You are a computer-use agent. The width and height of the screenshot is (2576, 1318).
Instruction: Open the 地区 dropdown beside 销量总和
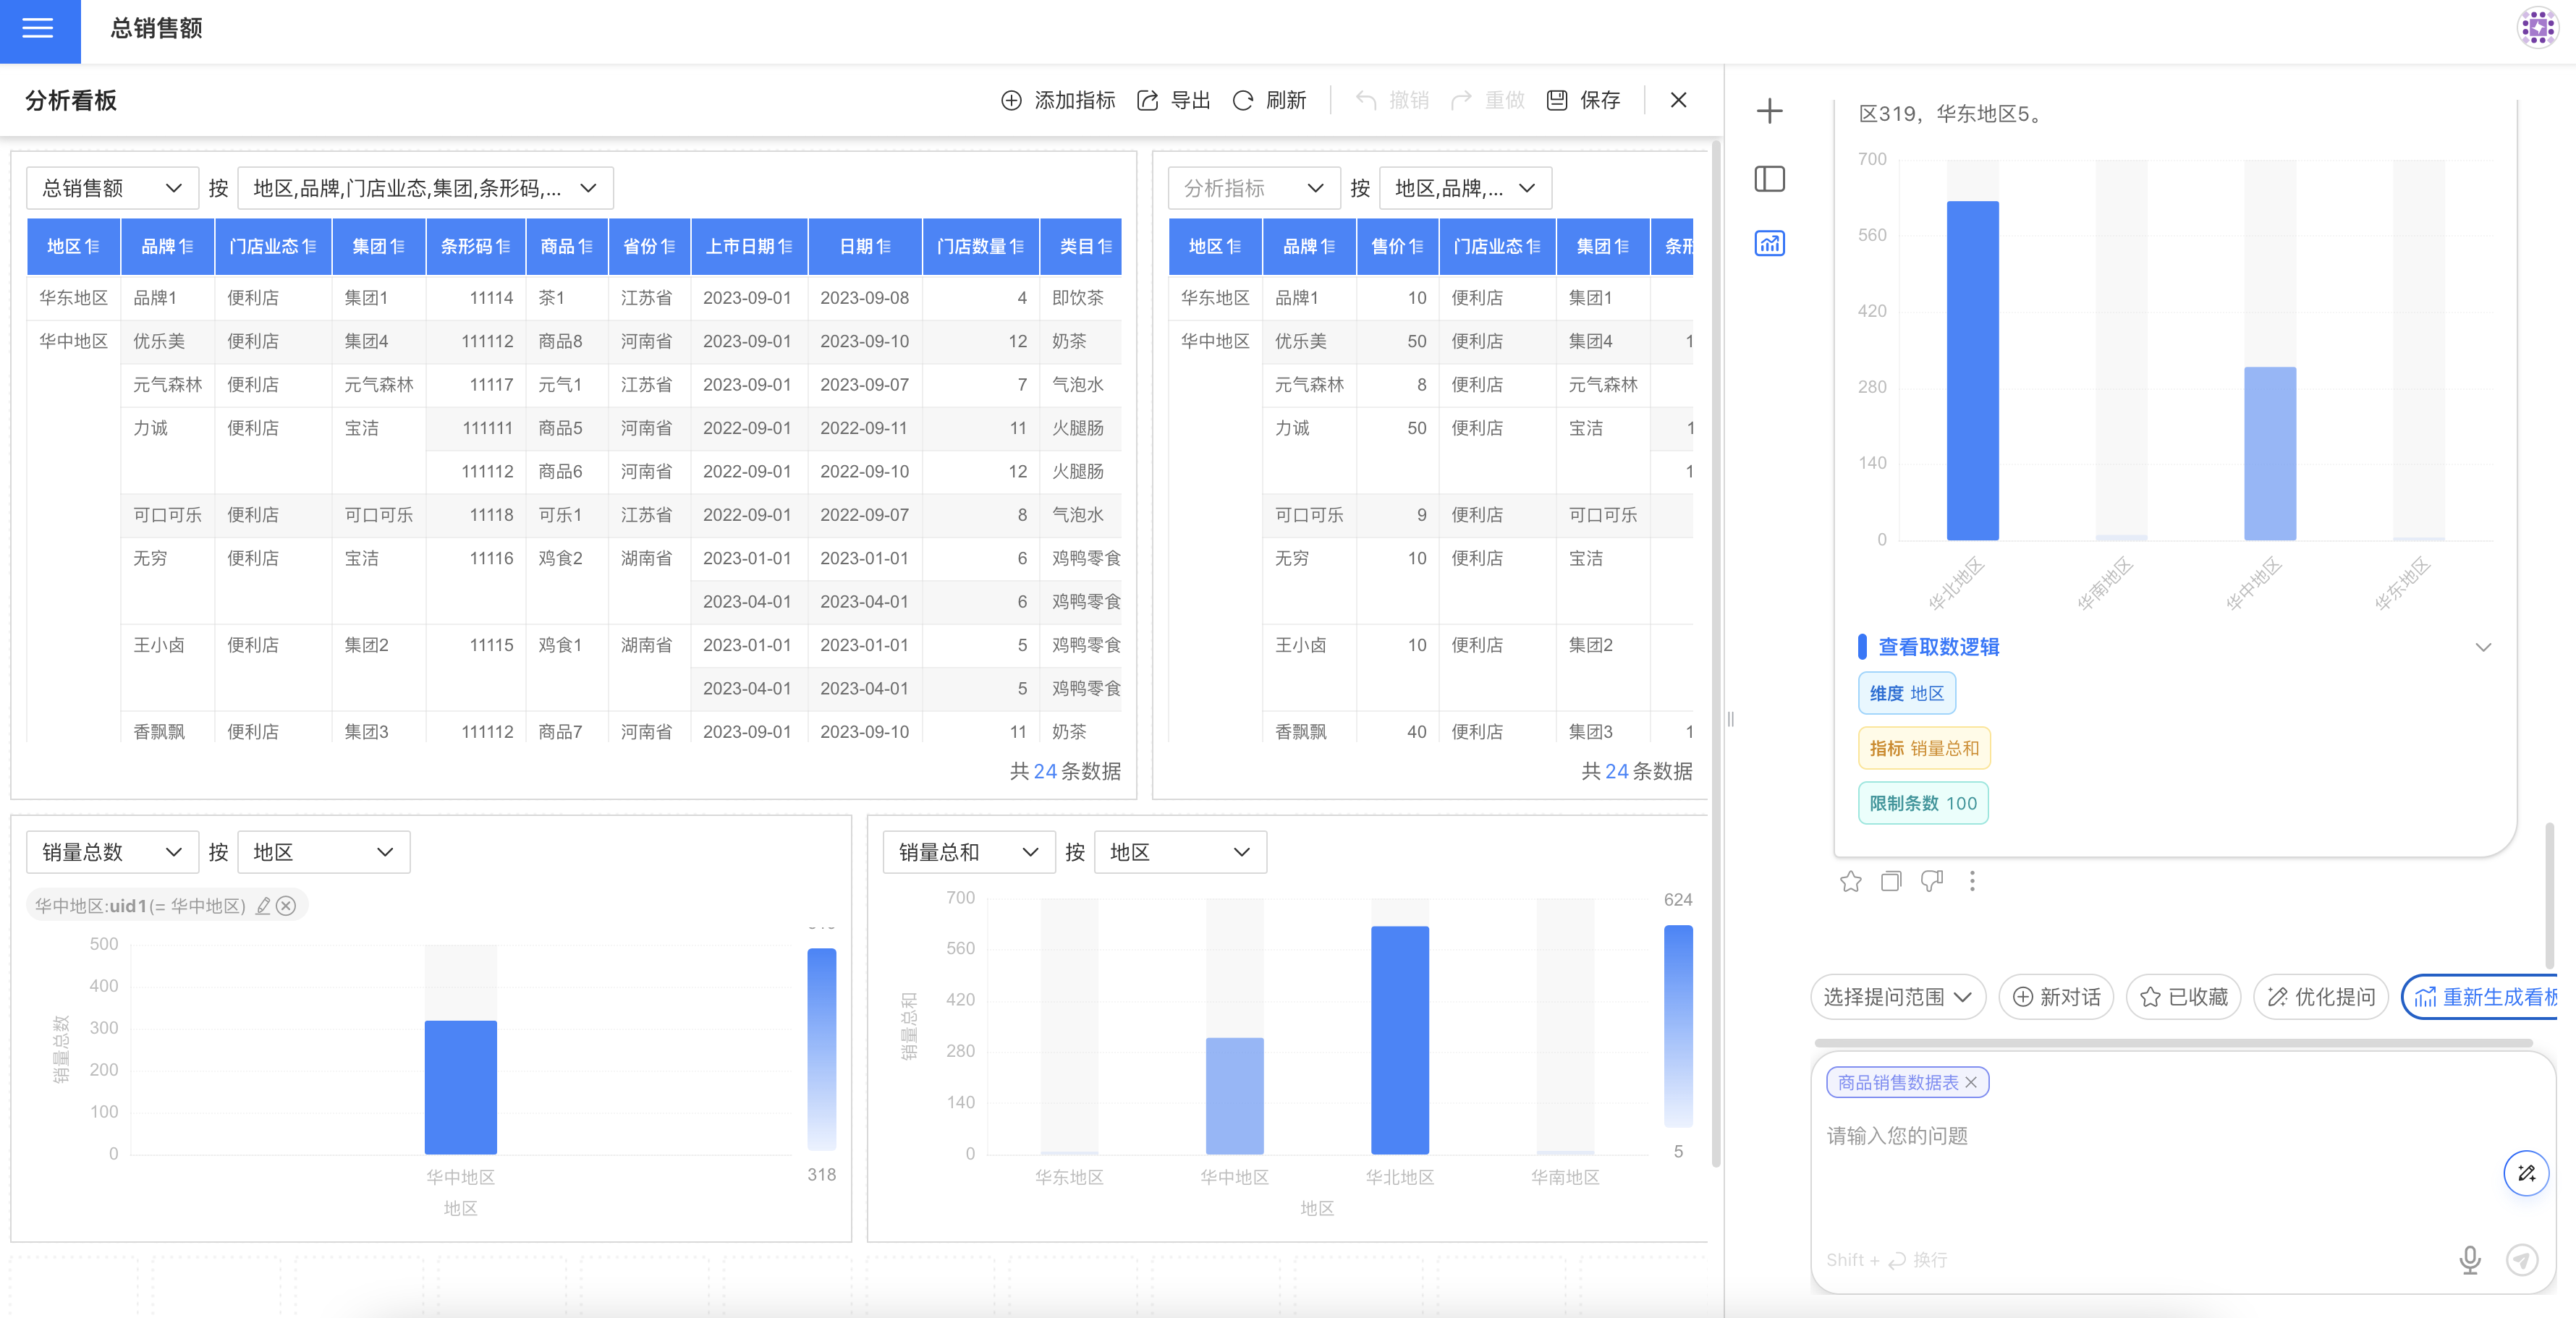(1180, 852)
